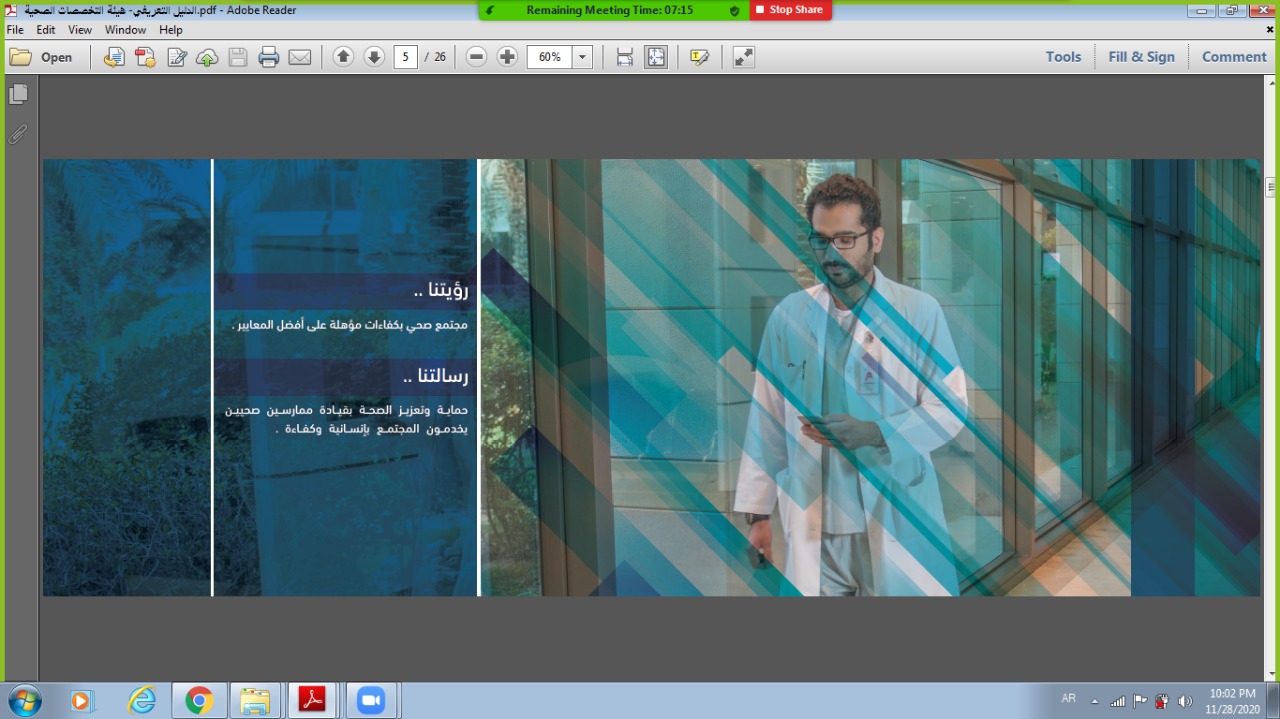Open the File menu
The image size is (1280, 719).
(x=15, y=30)
